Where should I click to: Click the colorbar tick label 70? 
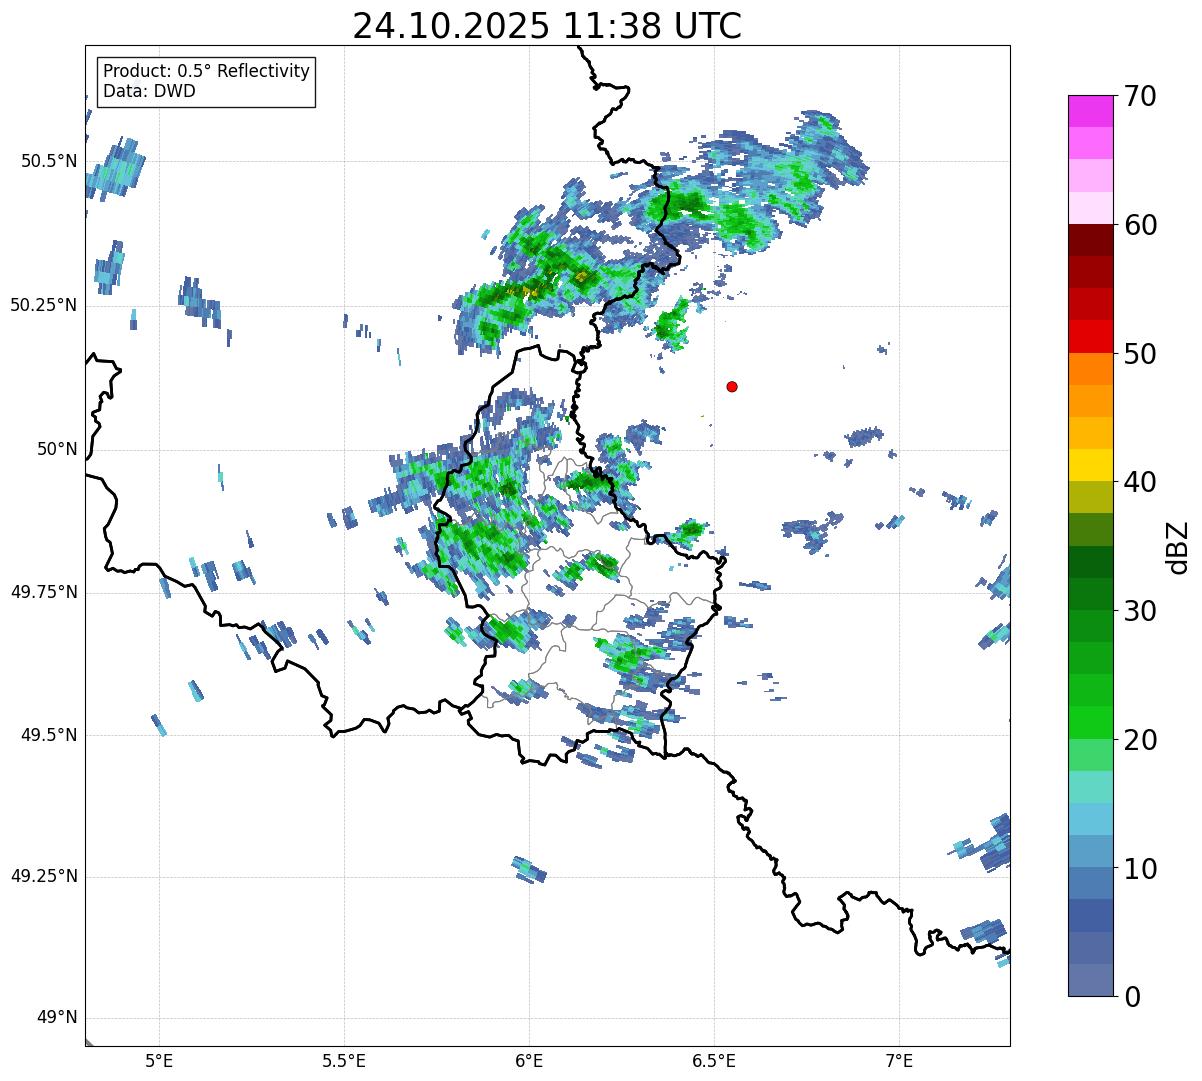pyautogui.click(x=1140, y=96)
